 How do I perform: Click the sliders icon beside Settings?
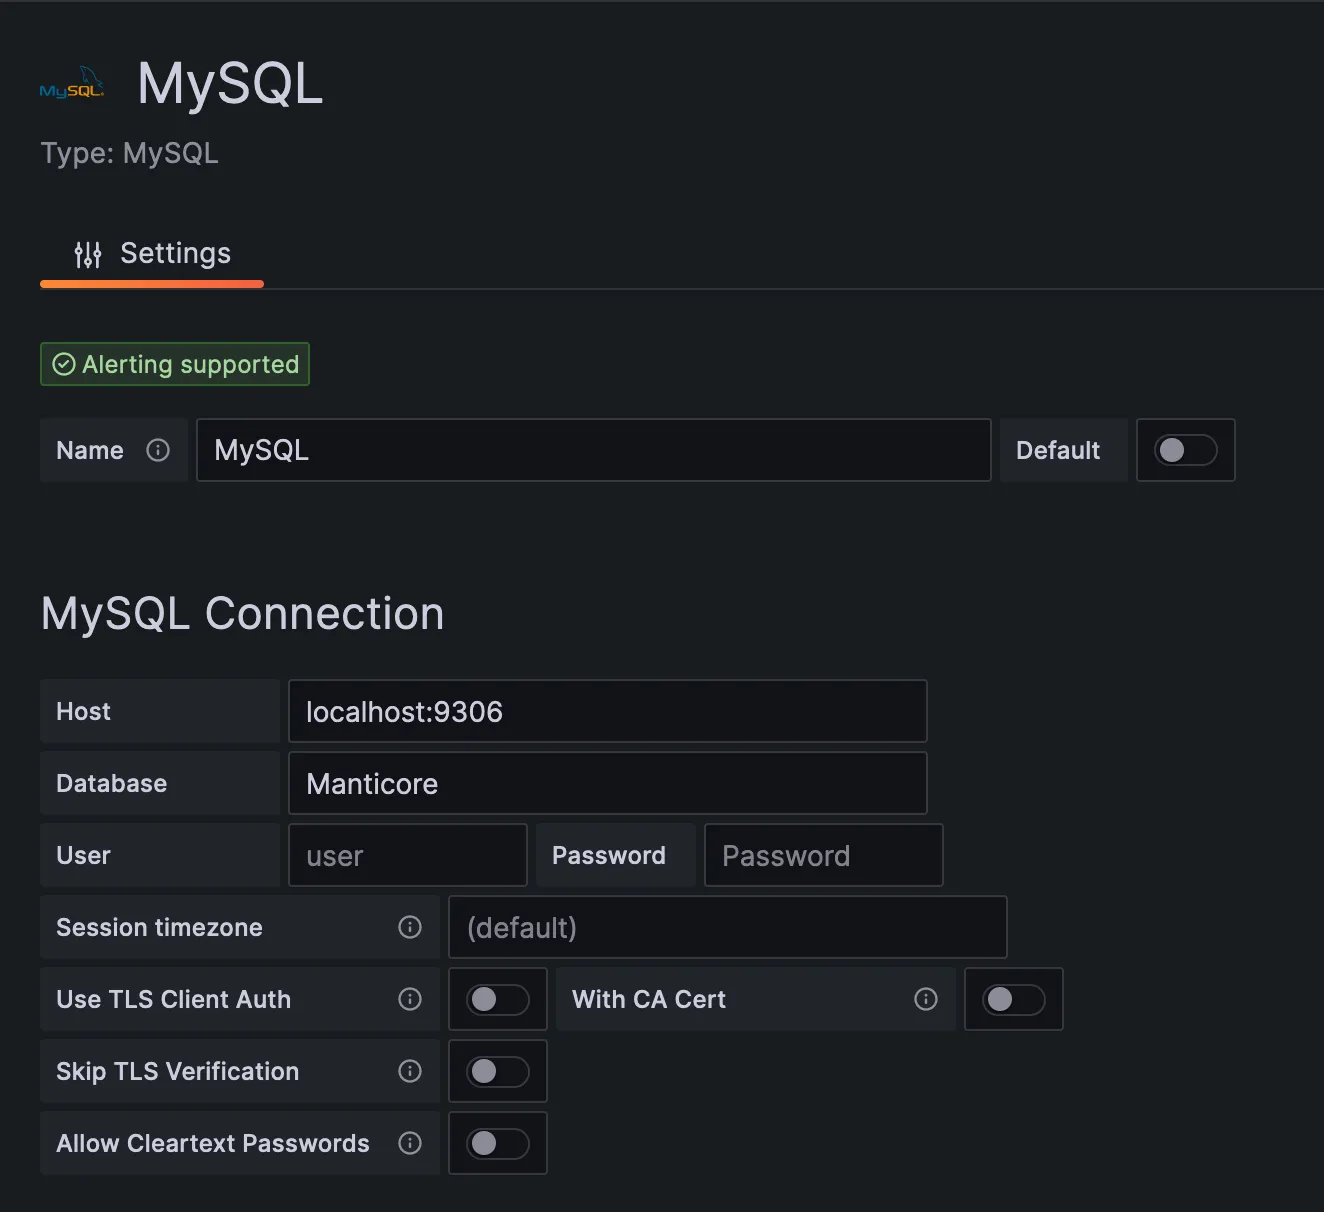88,253
